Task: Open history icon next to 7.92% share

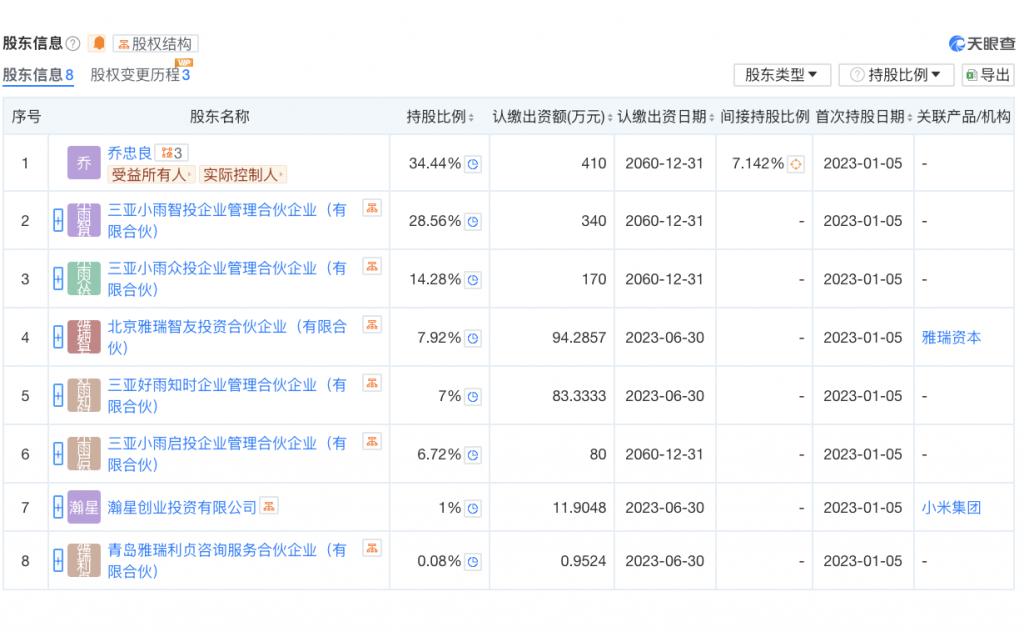Action: pyautogui.click(x=473, y=338)
